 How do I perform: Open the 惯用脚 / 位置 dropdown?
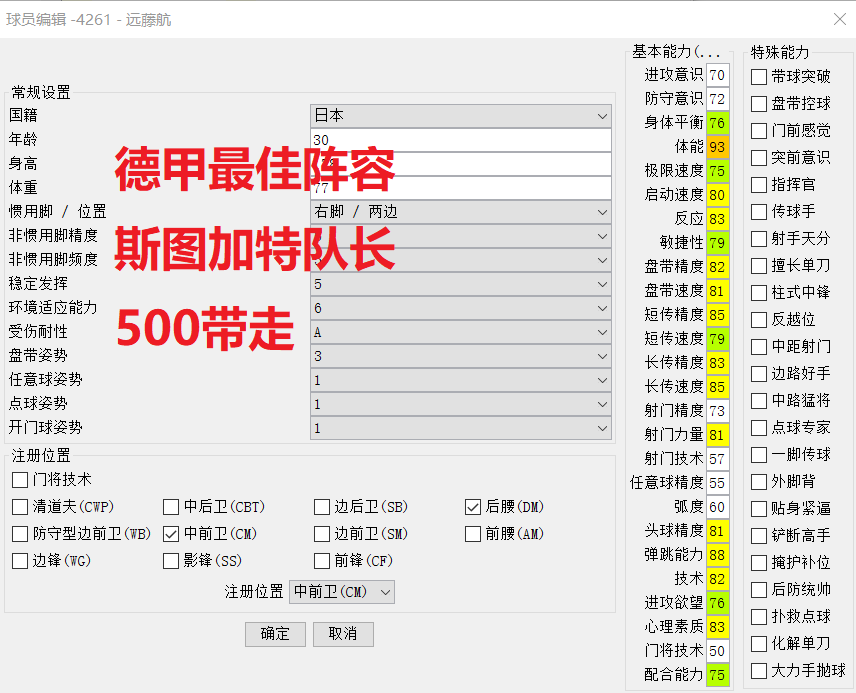(x=461, y=212)
